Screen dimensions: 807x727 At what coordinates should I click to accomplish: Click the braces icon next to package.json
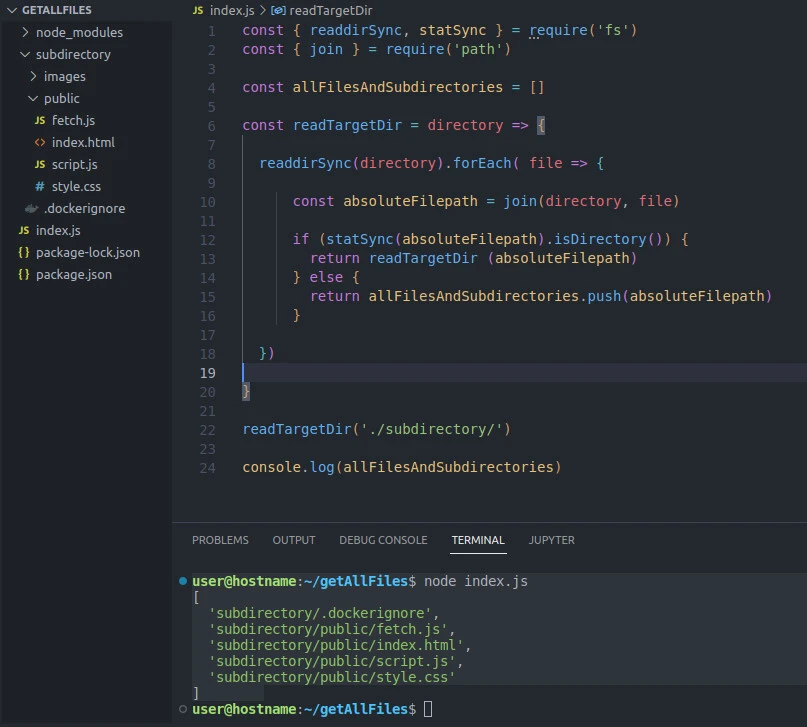pos(24,274)
